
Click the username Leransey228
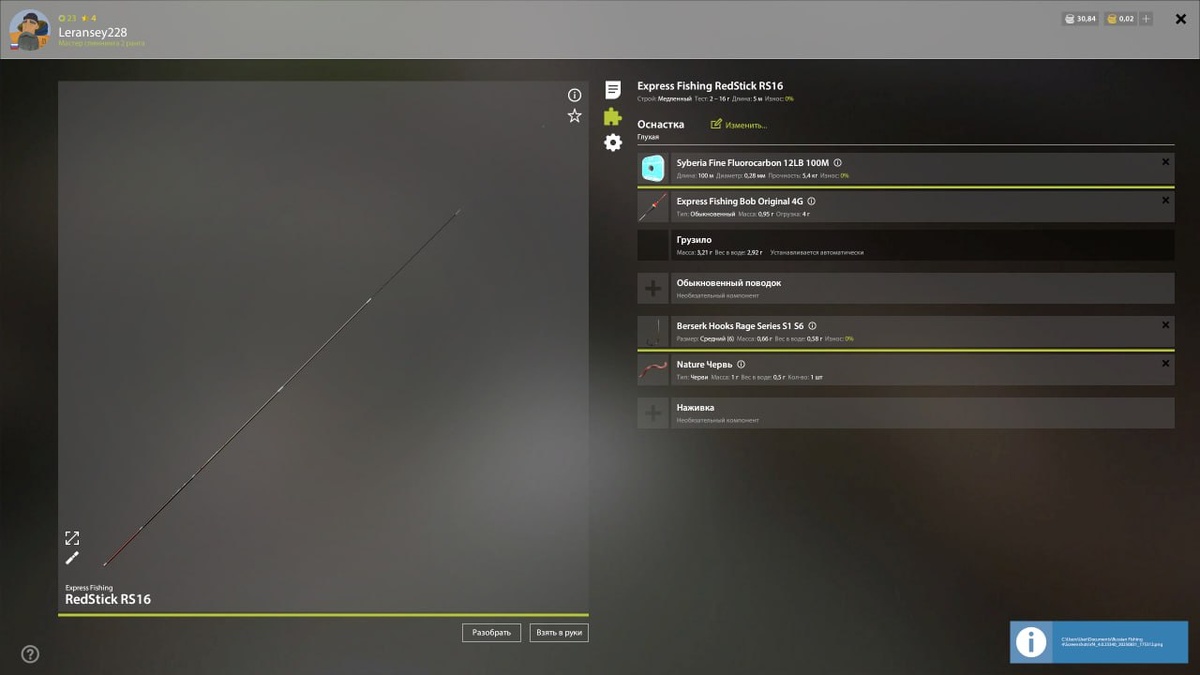(x=93, y=32)
